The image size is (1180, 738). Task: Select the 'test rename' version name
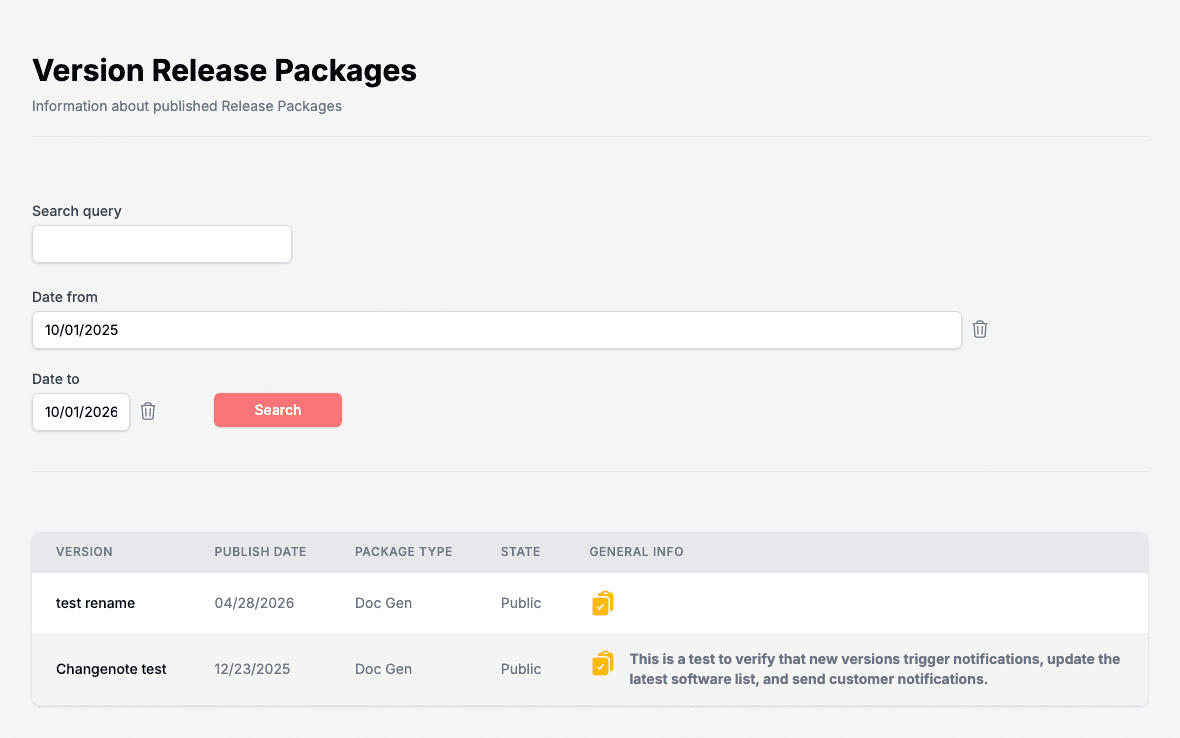[96, 603]
